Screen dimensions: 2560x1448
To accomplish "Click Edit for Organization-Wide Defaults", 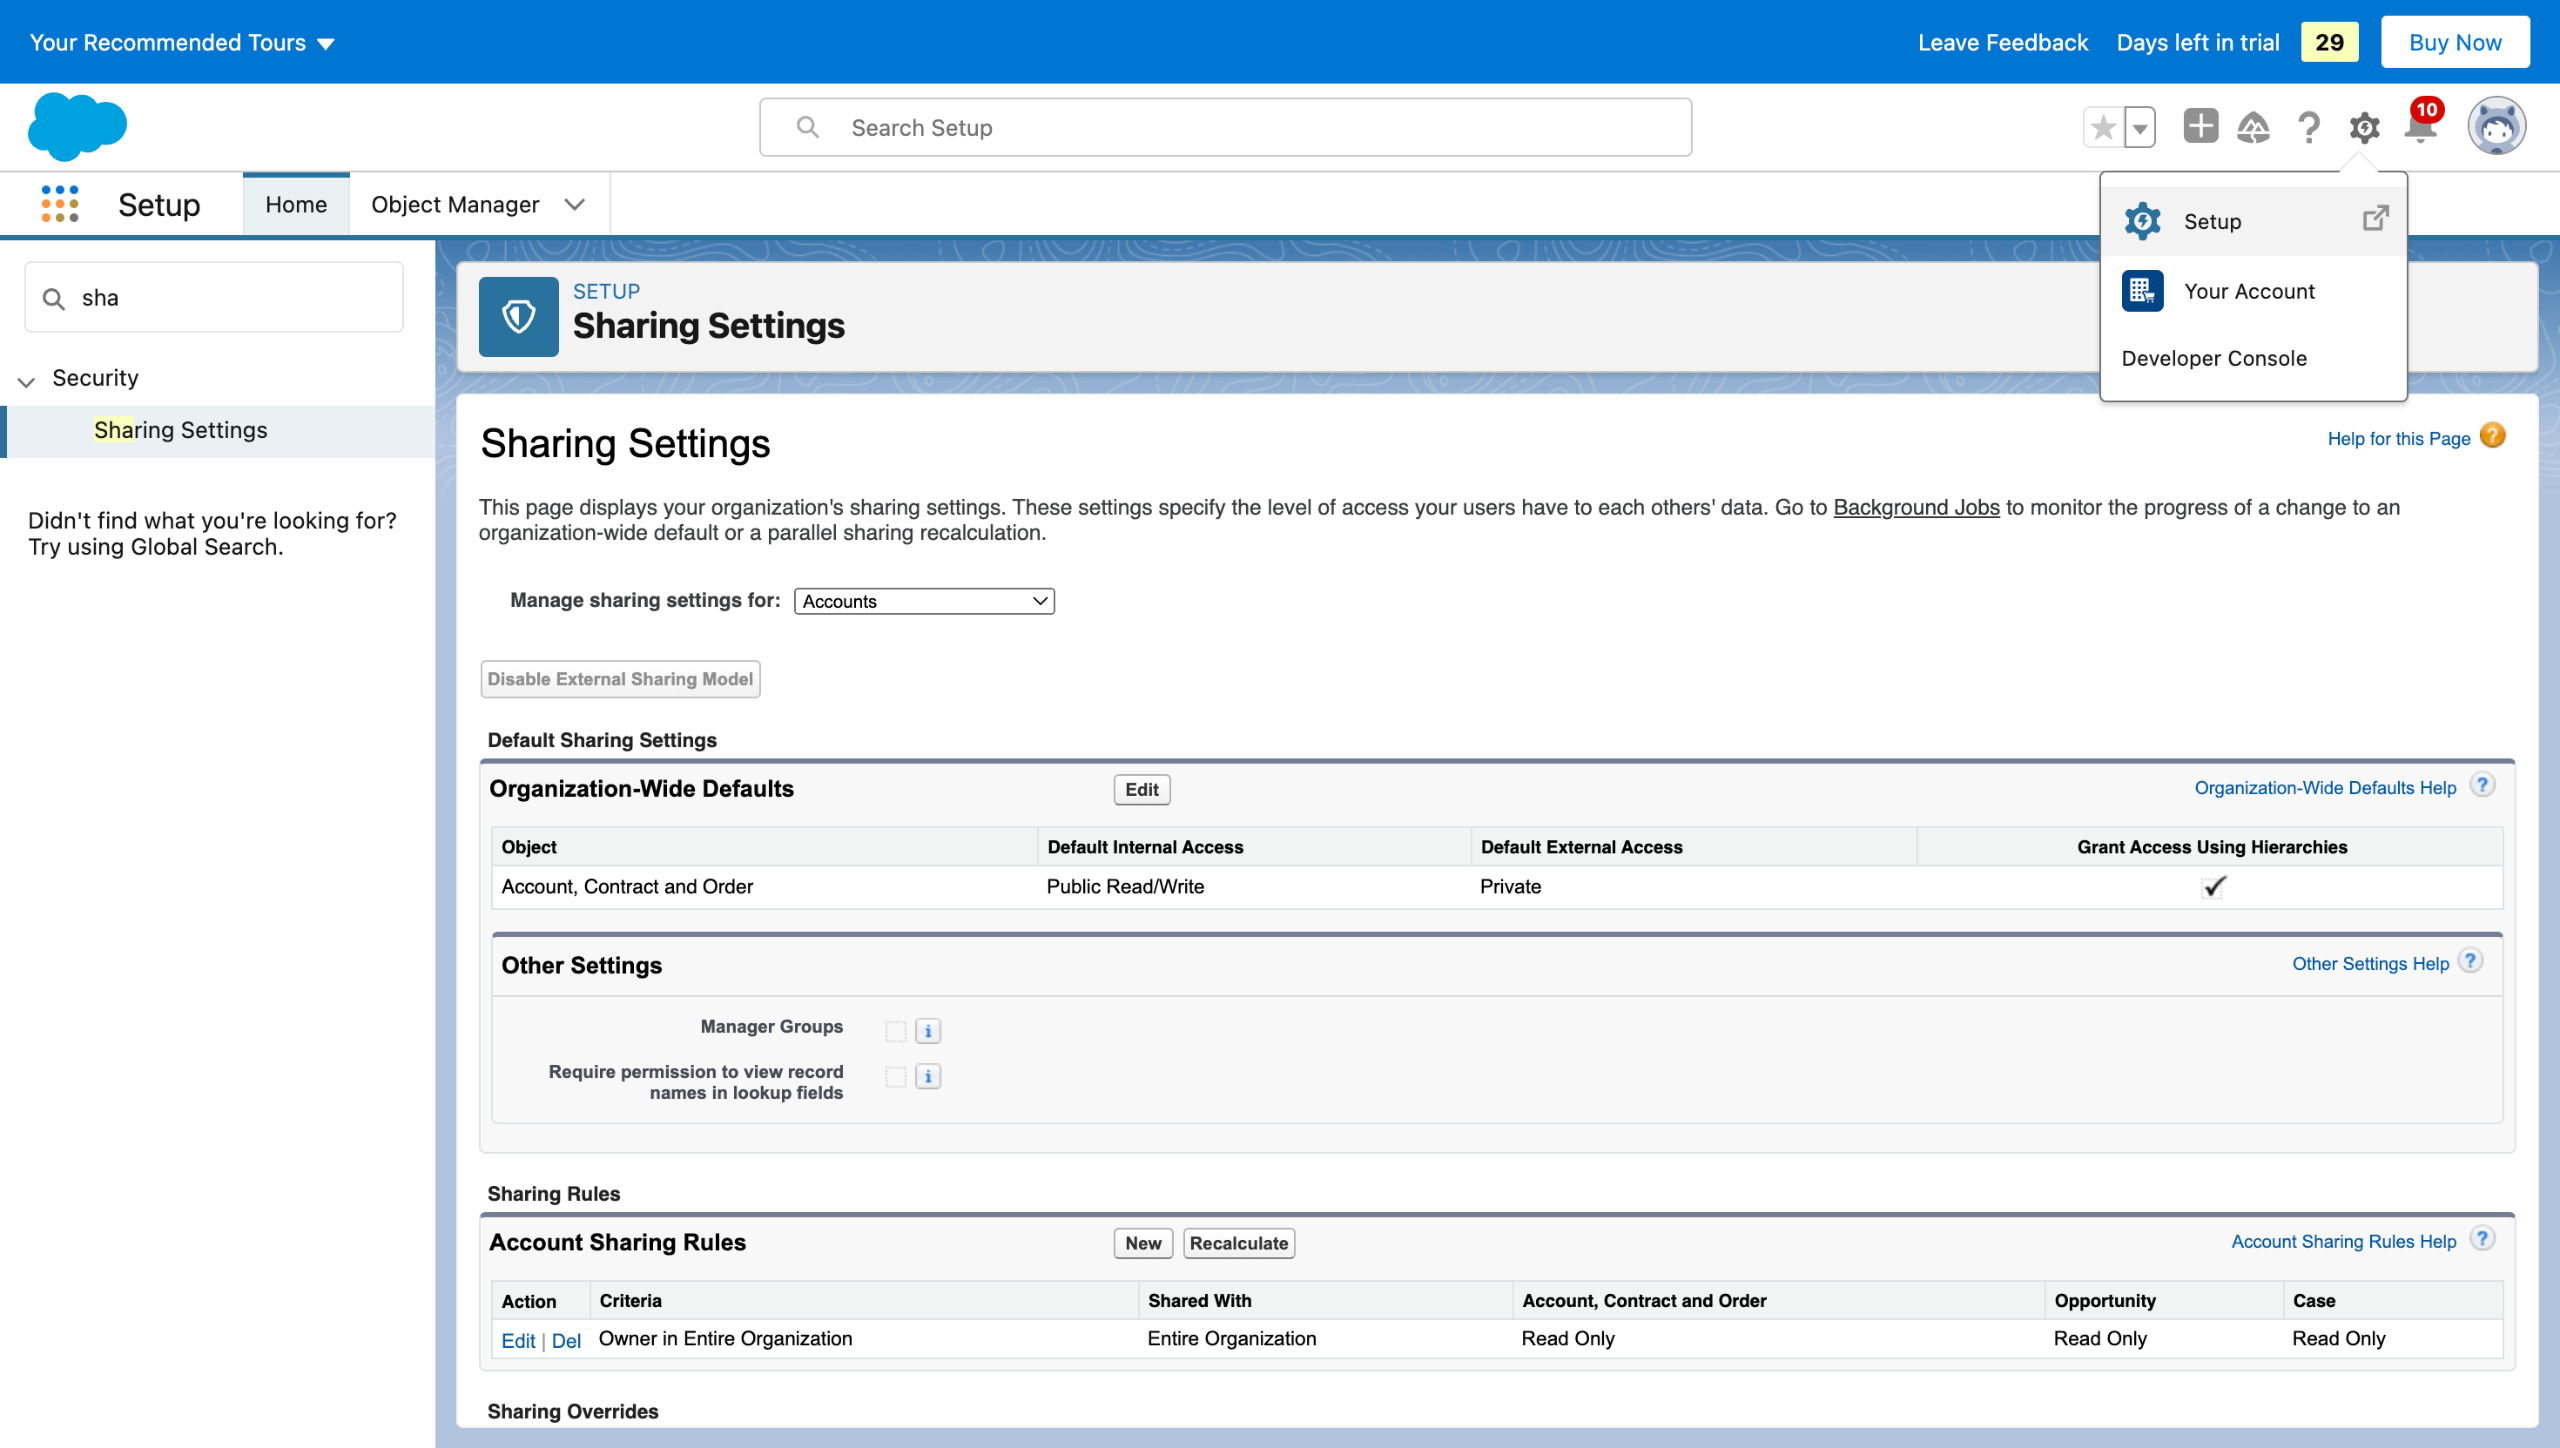I will click(1142, 790).
